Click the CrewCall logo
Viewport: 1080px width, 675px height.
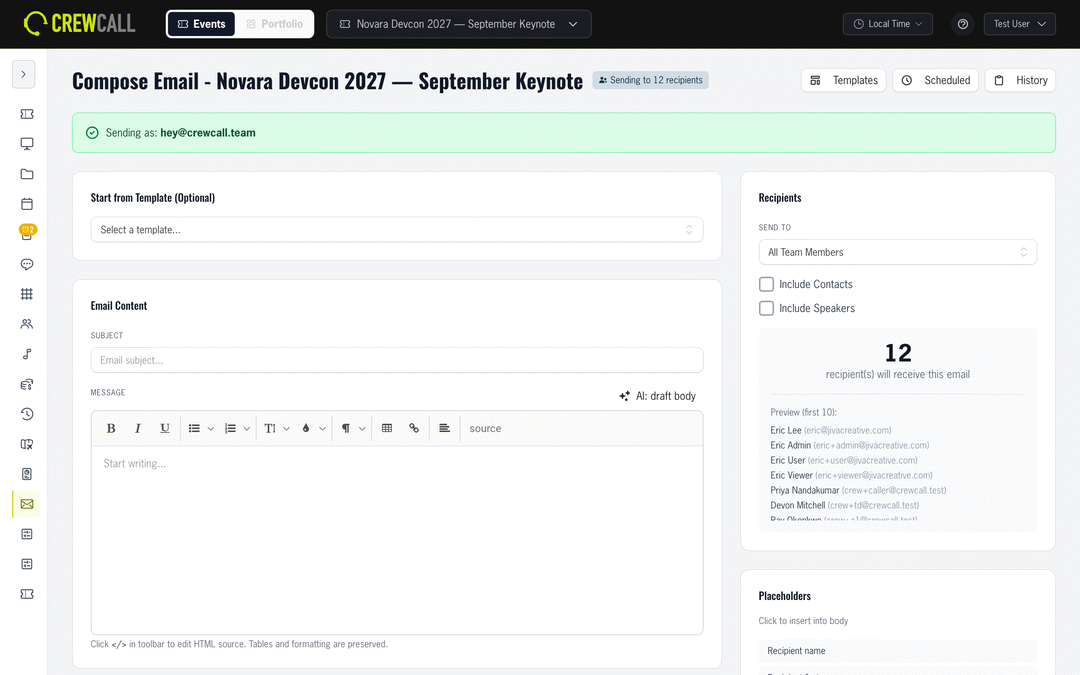coord(79,23)
